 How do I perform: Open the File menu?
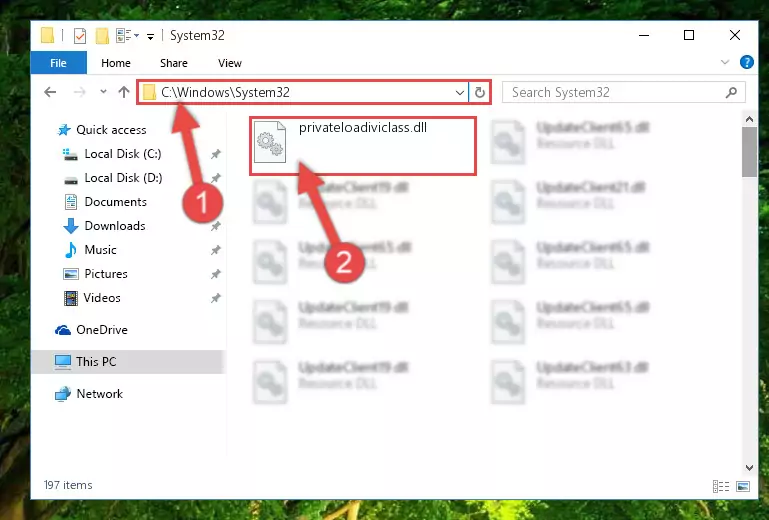[x=58, y=63]
